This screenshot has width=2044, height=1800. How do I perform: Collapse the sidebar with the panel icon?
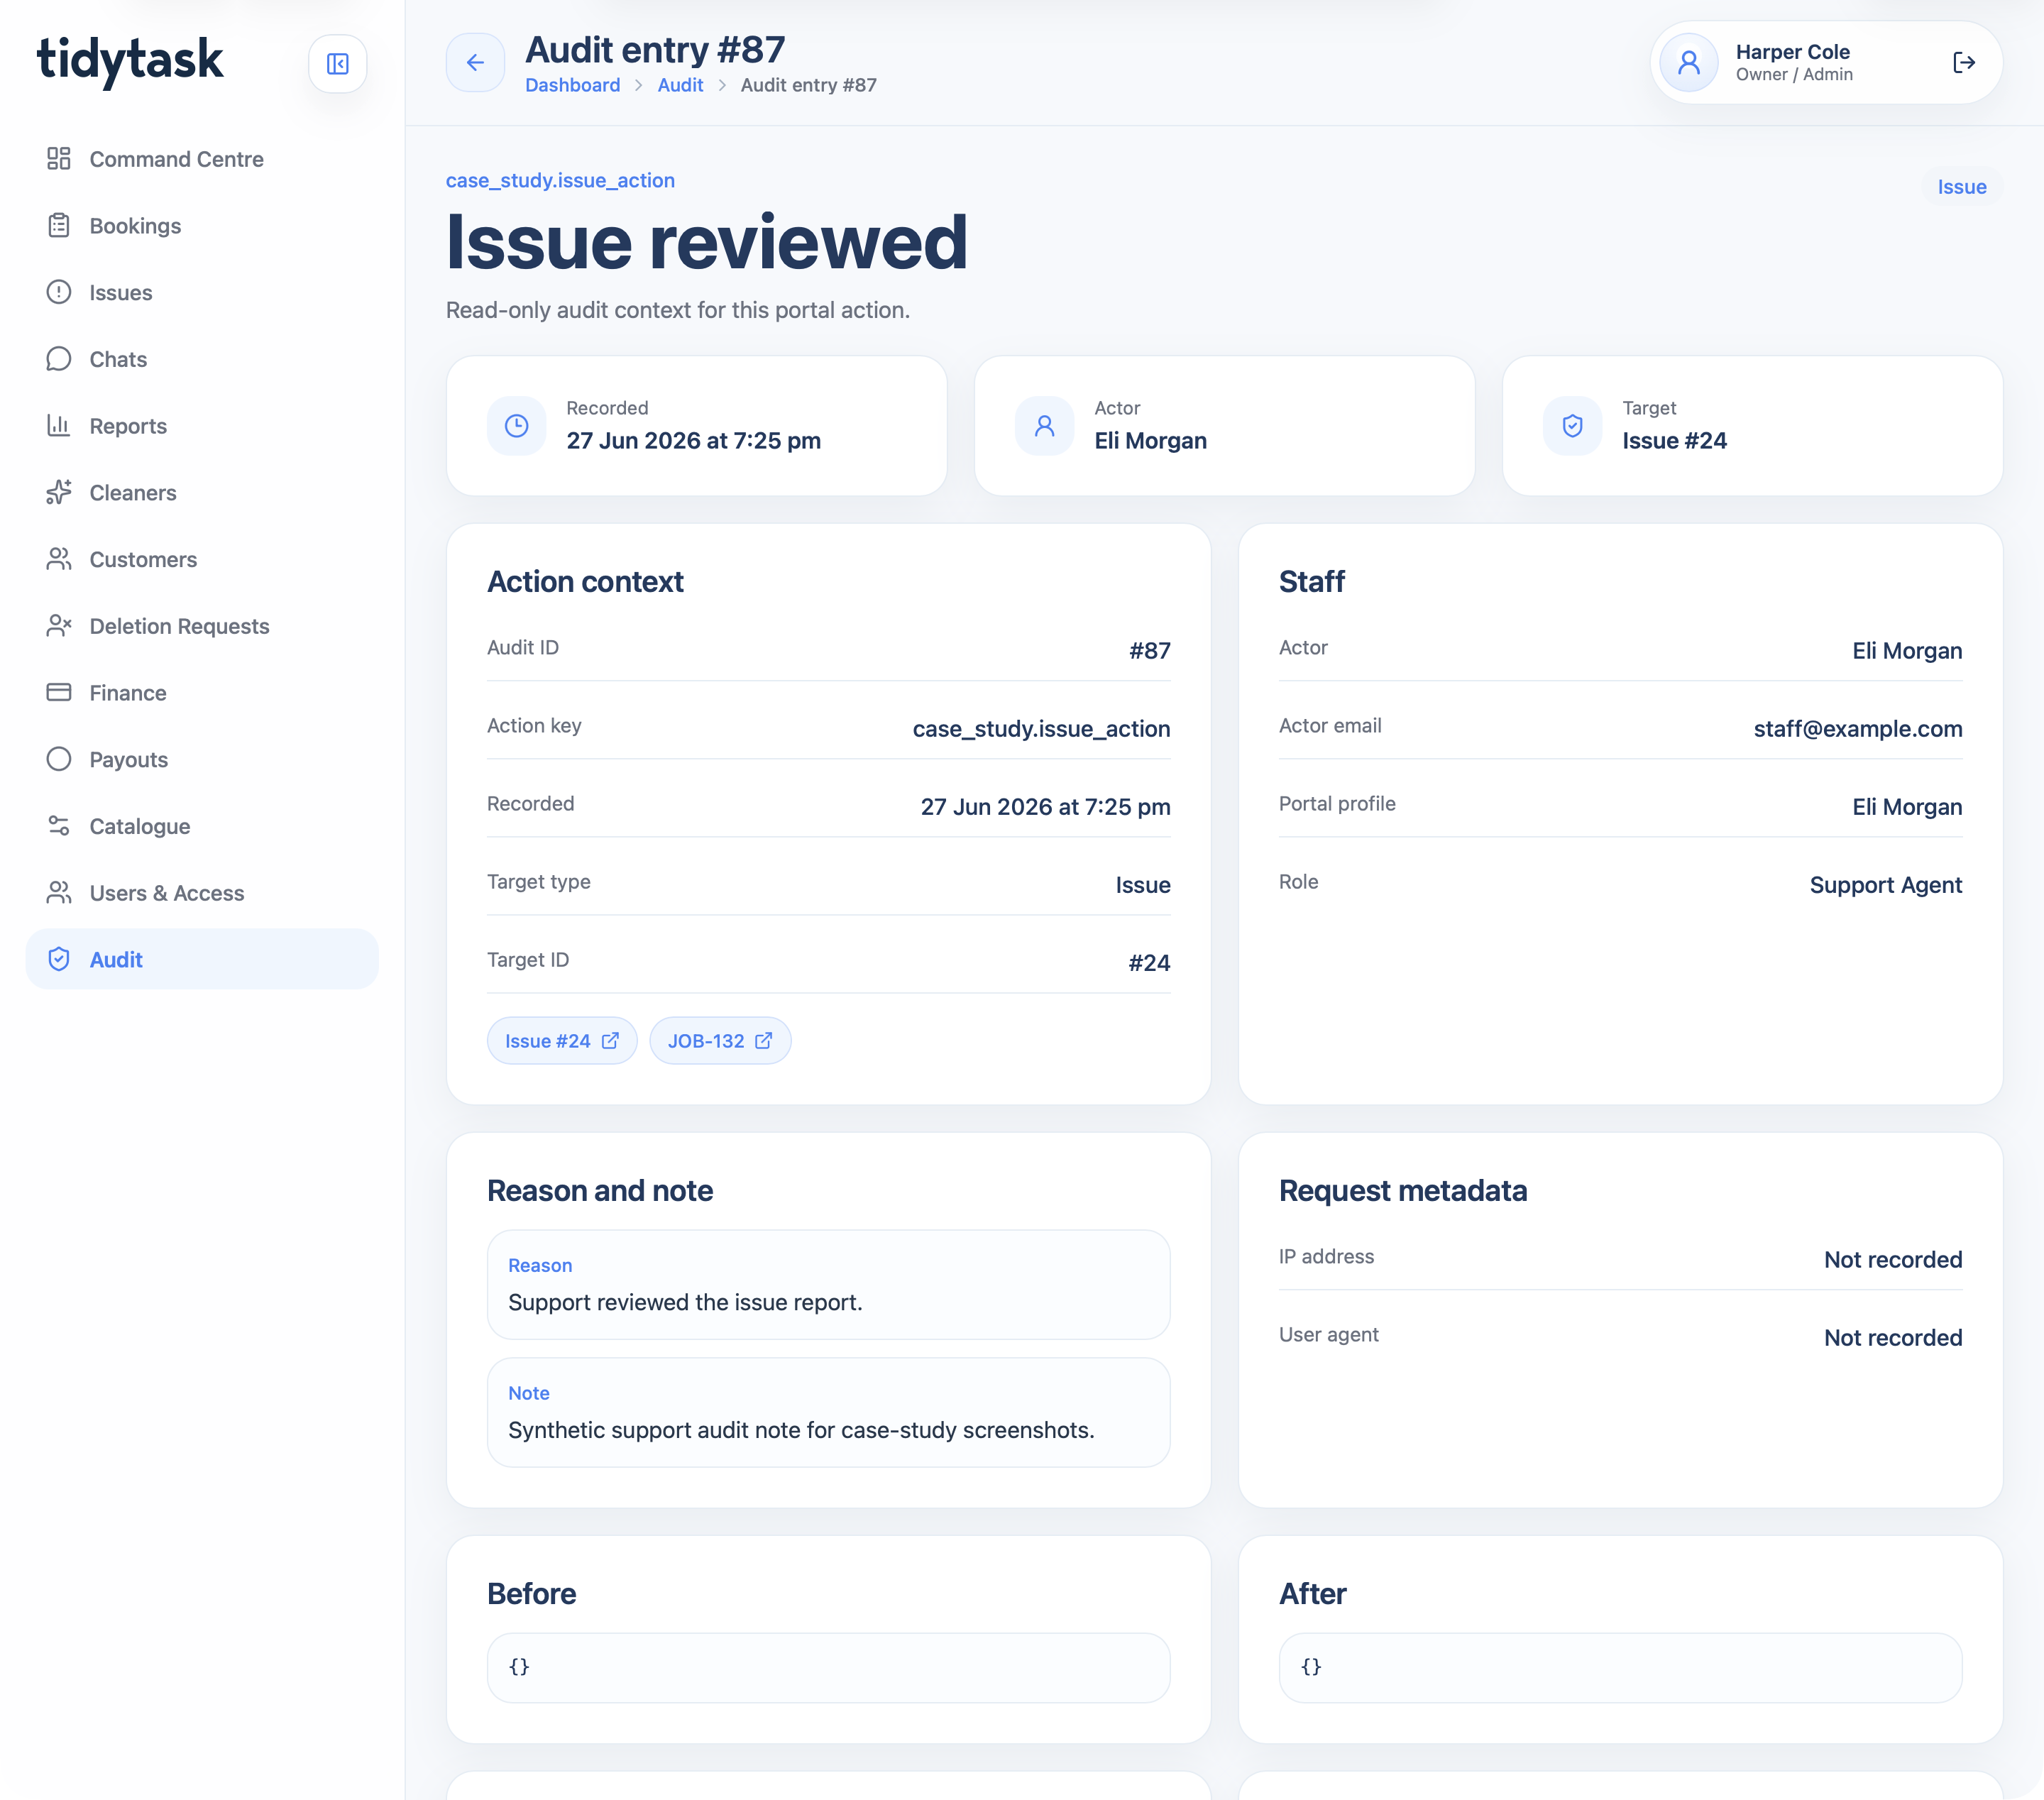(x=337, y=64)
